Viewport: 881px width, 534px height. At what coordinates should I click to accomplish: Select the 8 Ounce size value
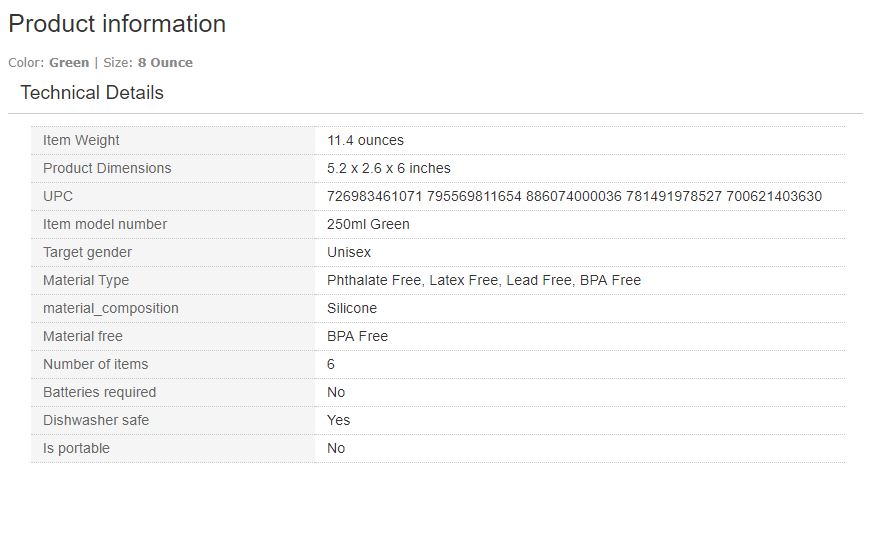165,63
